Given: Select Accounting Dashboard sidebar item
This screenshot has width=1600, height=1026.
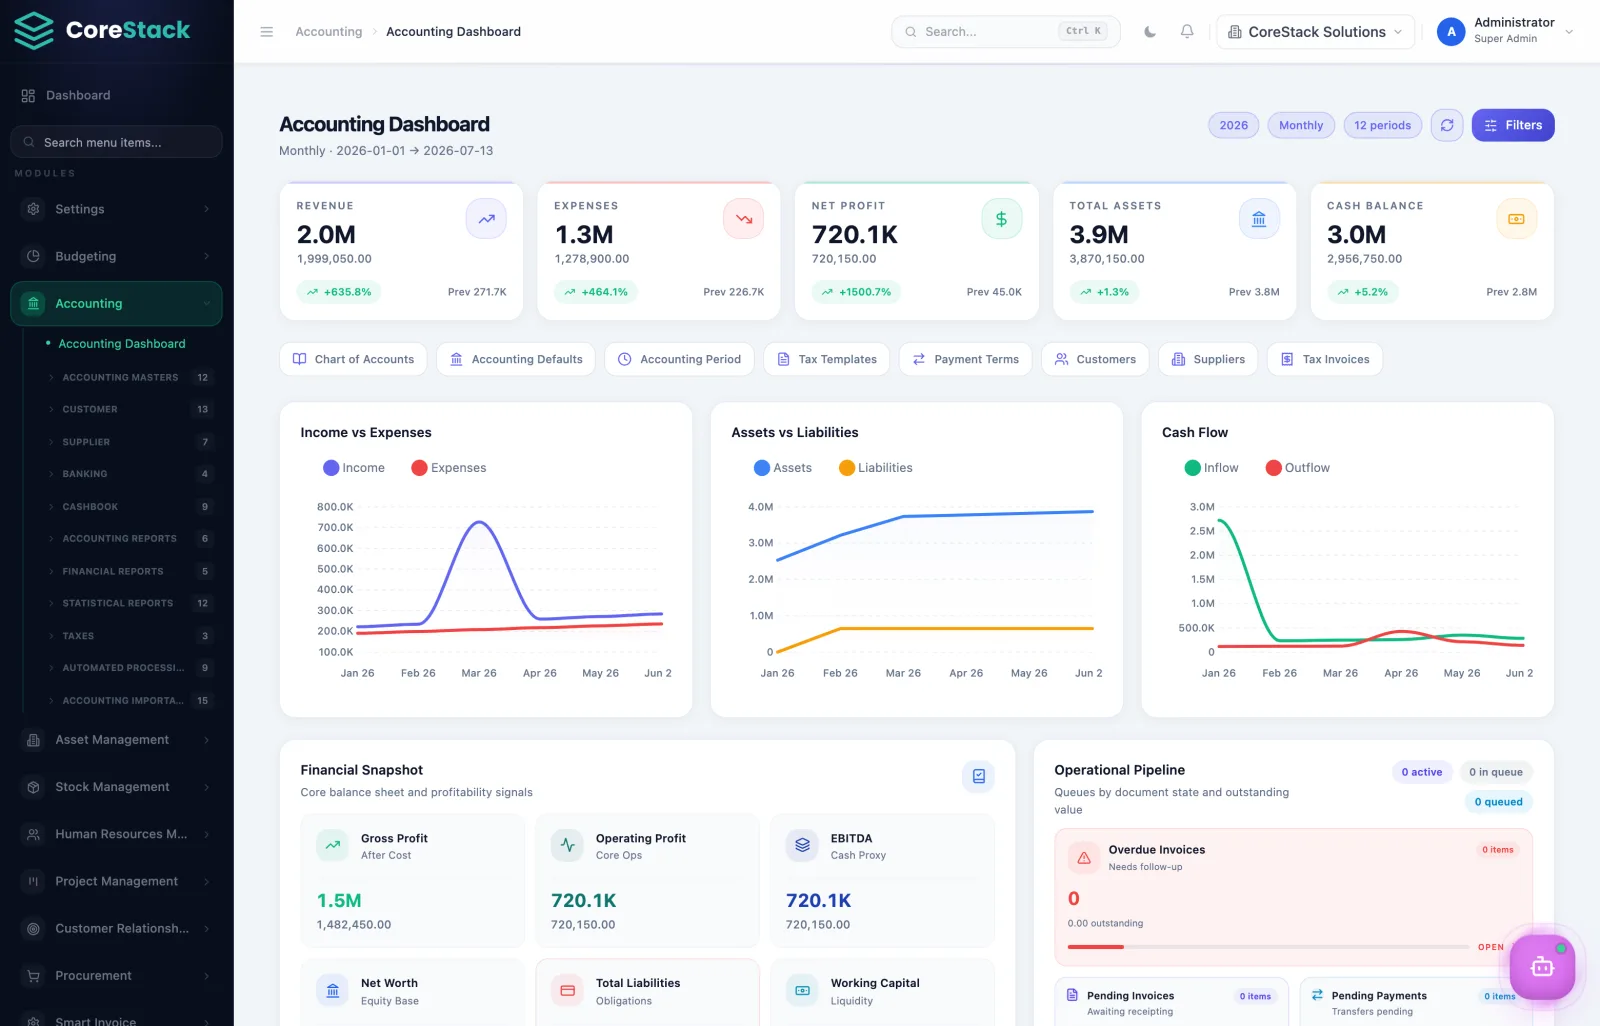Looking at the screenshot, I should 122,344.
